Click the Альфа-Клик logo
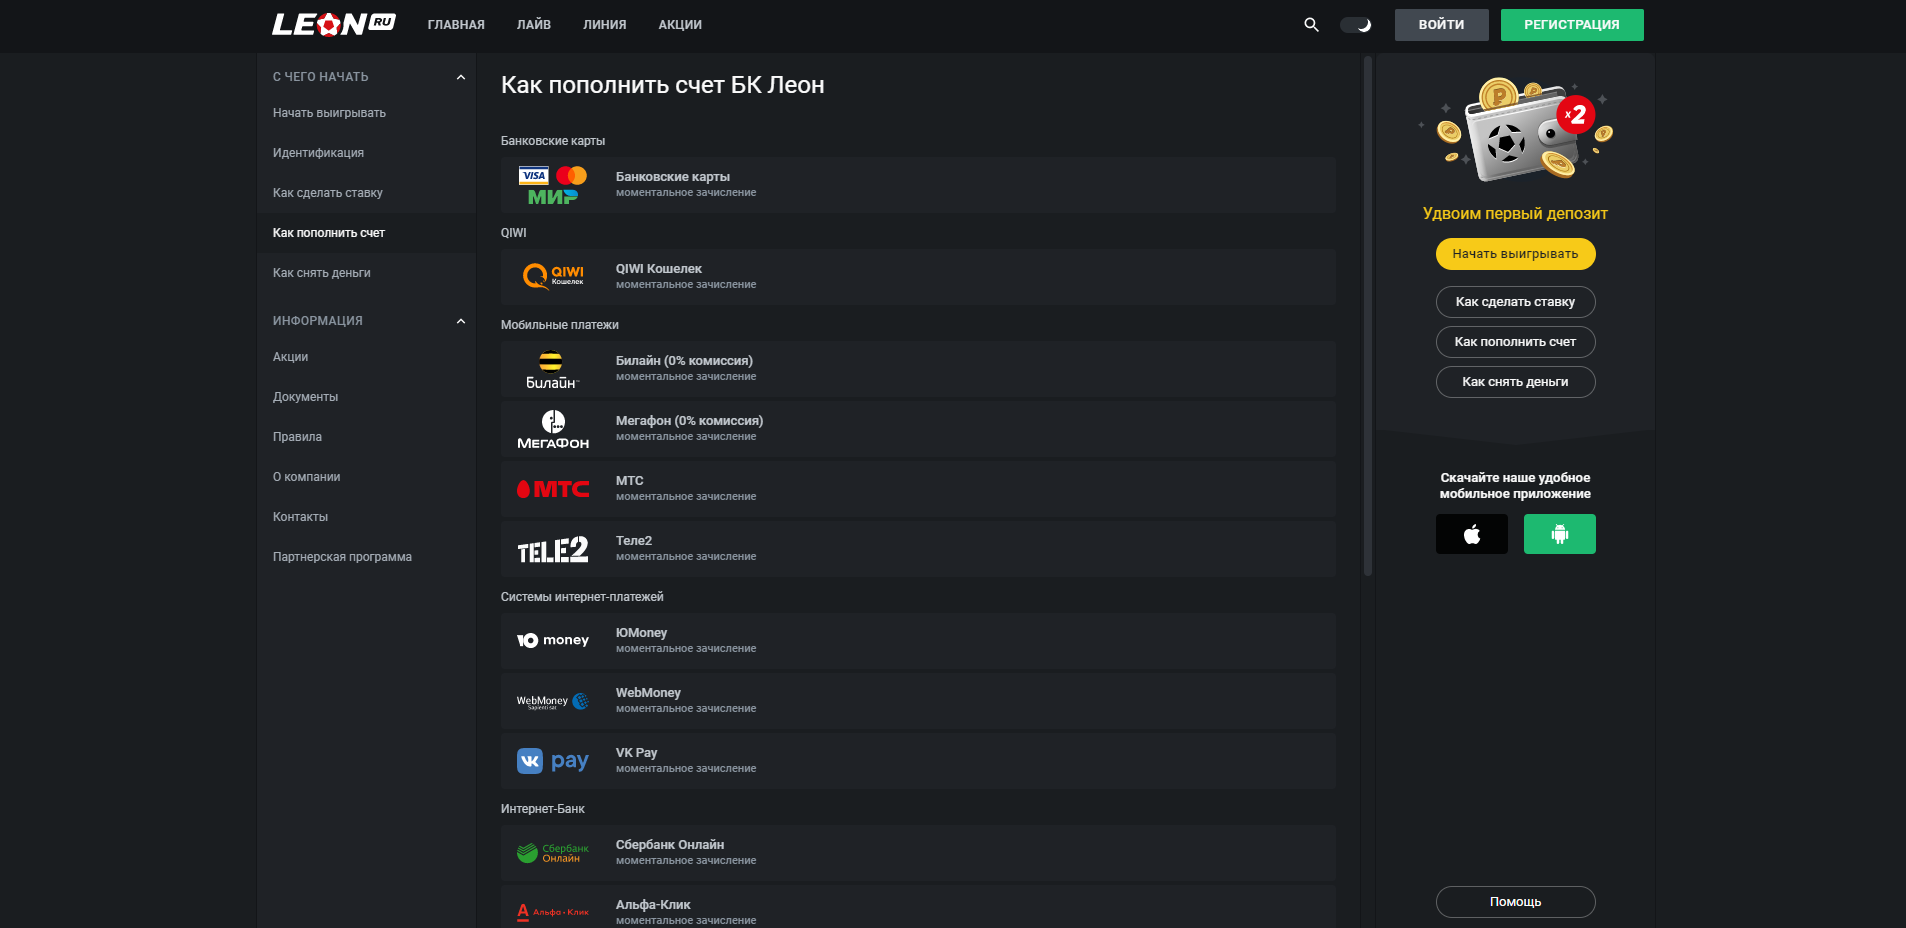Viewport: 1906px width, 928px height. [x=553, y=912]
